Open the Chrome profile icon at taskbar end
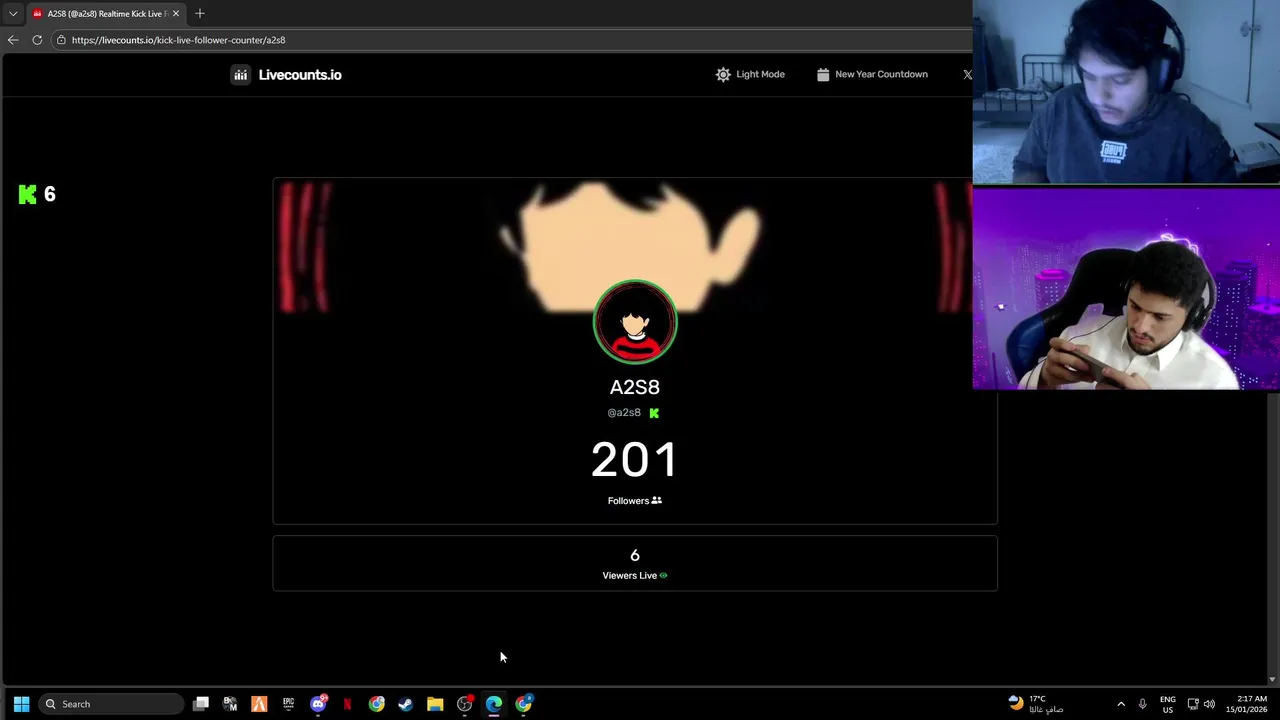This screenshot has height=720, width=1280. pos(523,704)
